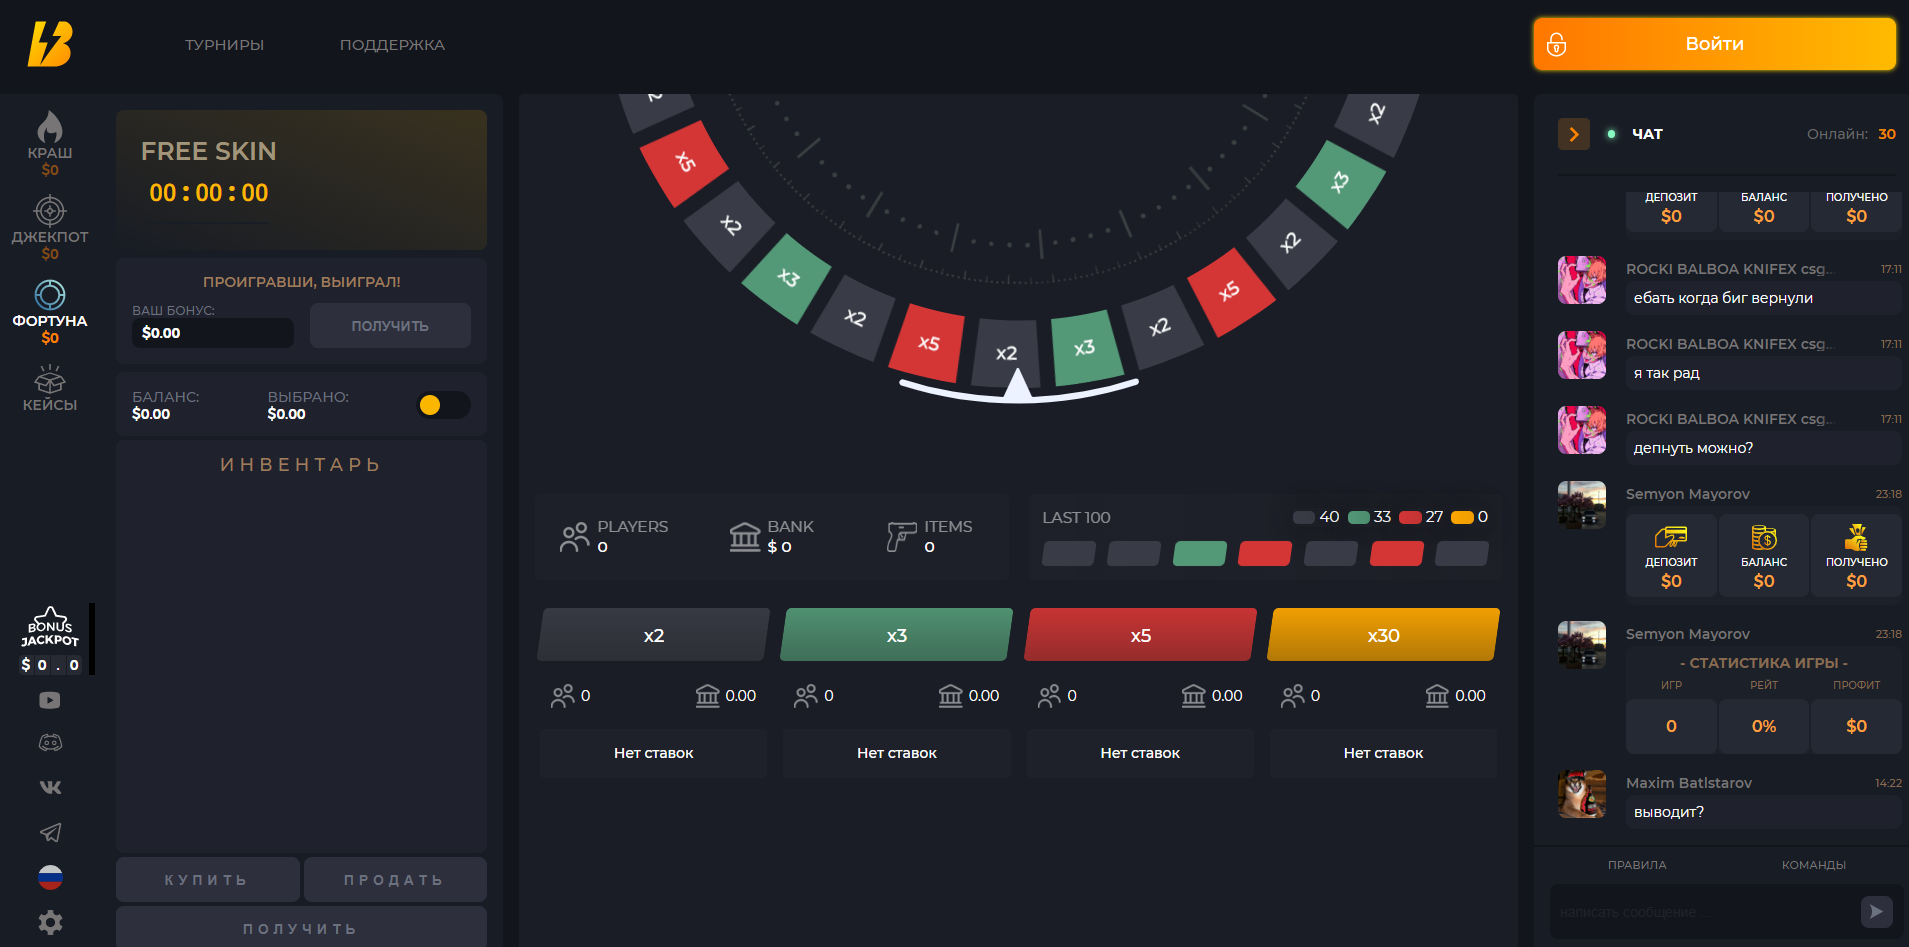Click the chat message input field
The image size is (1909, 947).
1700,912
